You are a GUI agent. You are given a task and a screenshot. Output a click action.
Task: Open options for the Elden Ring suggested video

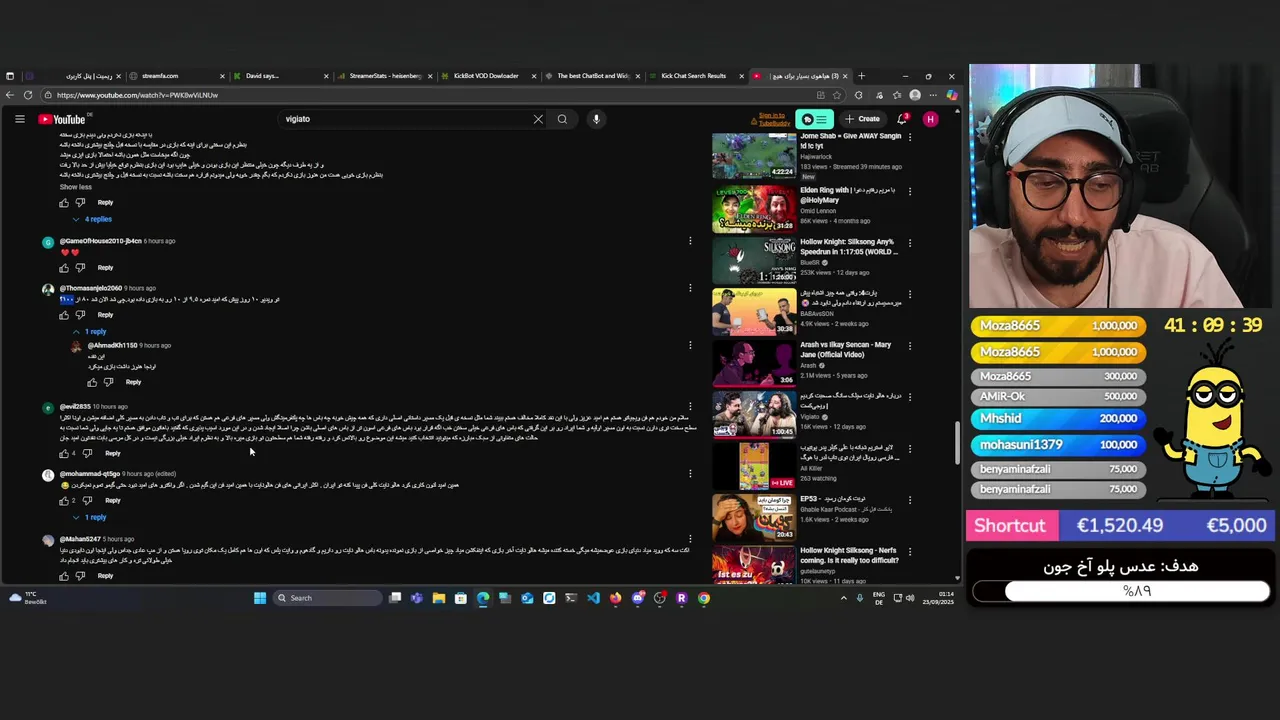909,191
